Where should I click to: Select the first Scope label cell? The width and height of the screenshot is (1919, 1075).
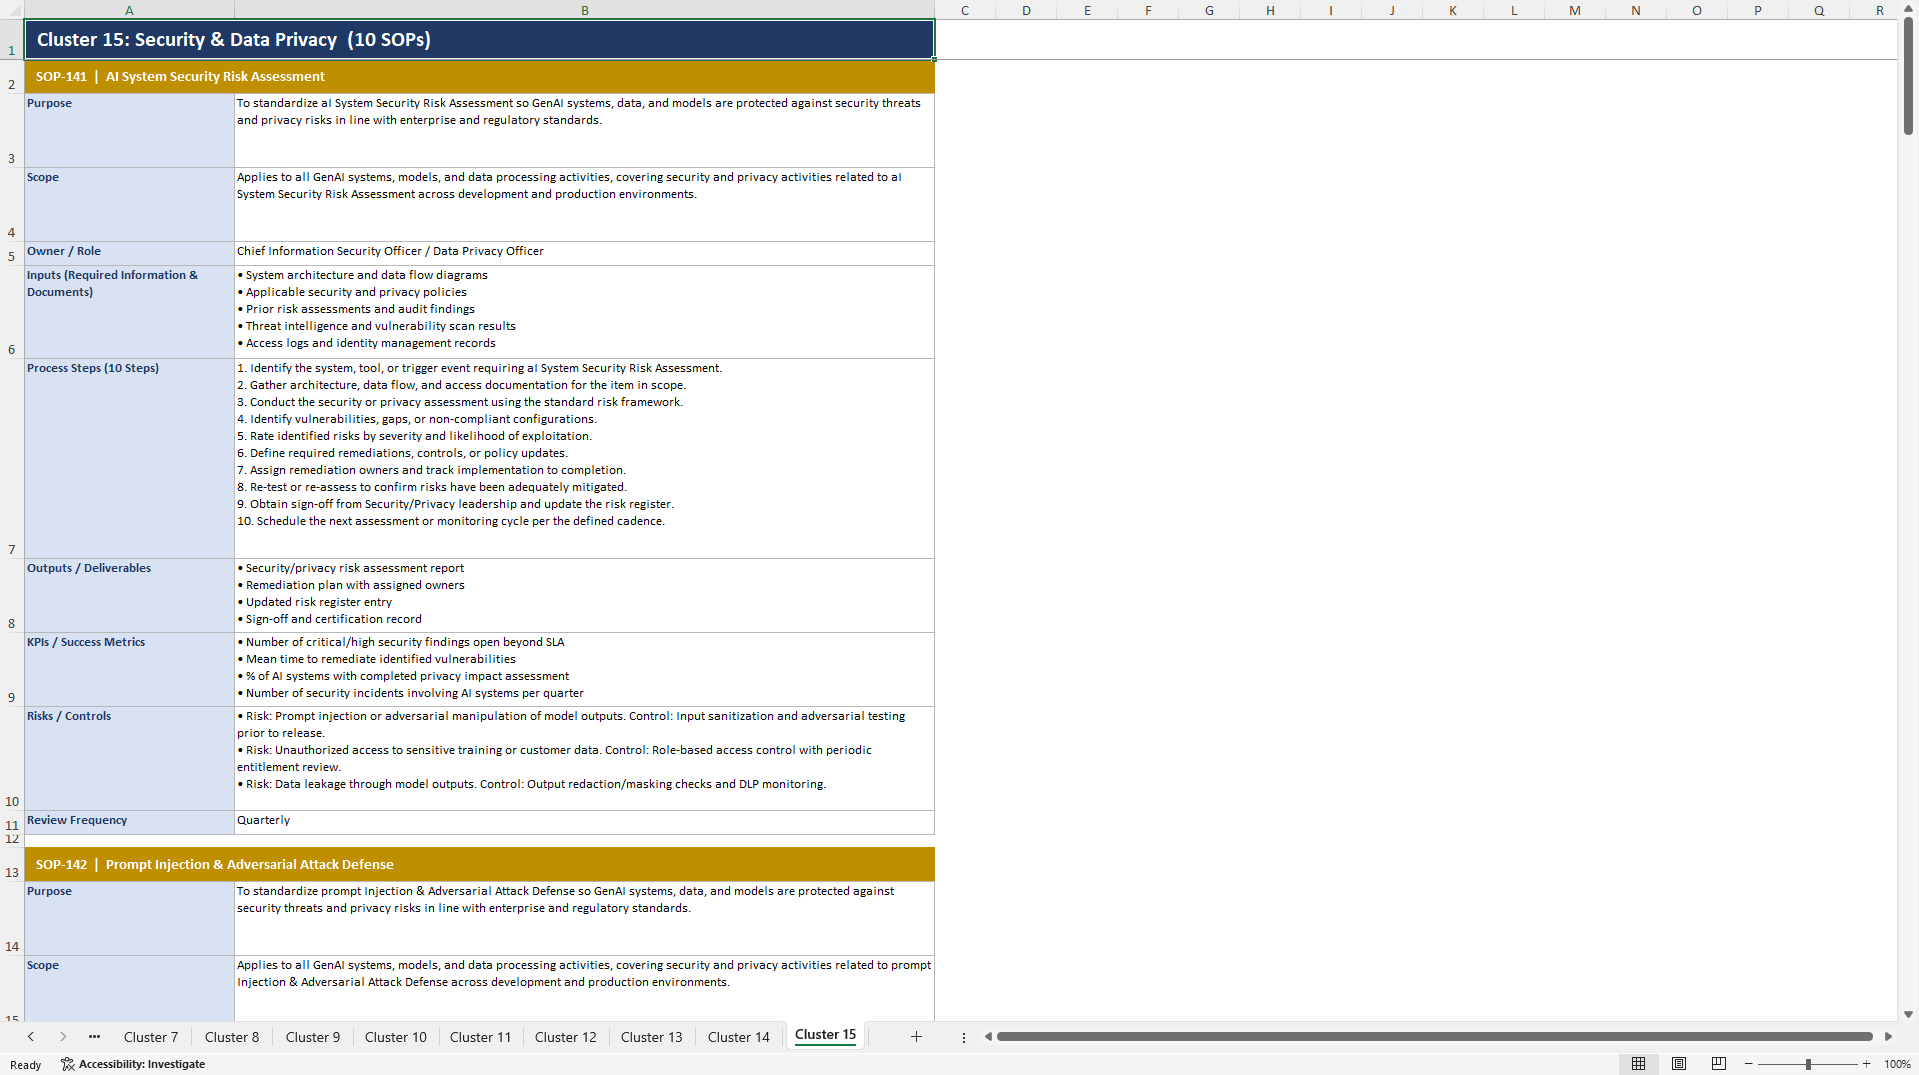click(129, 204)
